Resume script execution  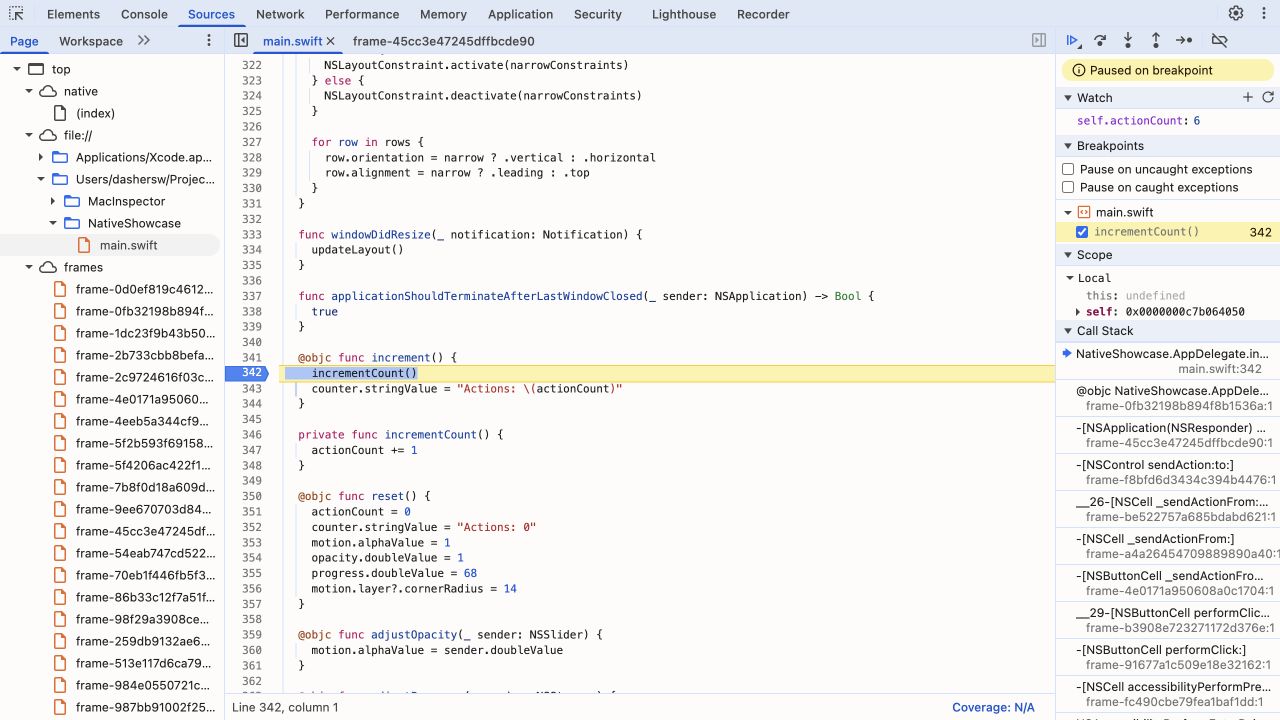click(x=1072, y=41)
